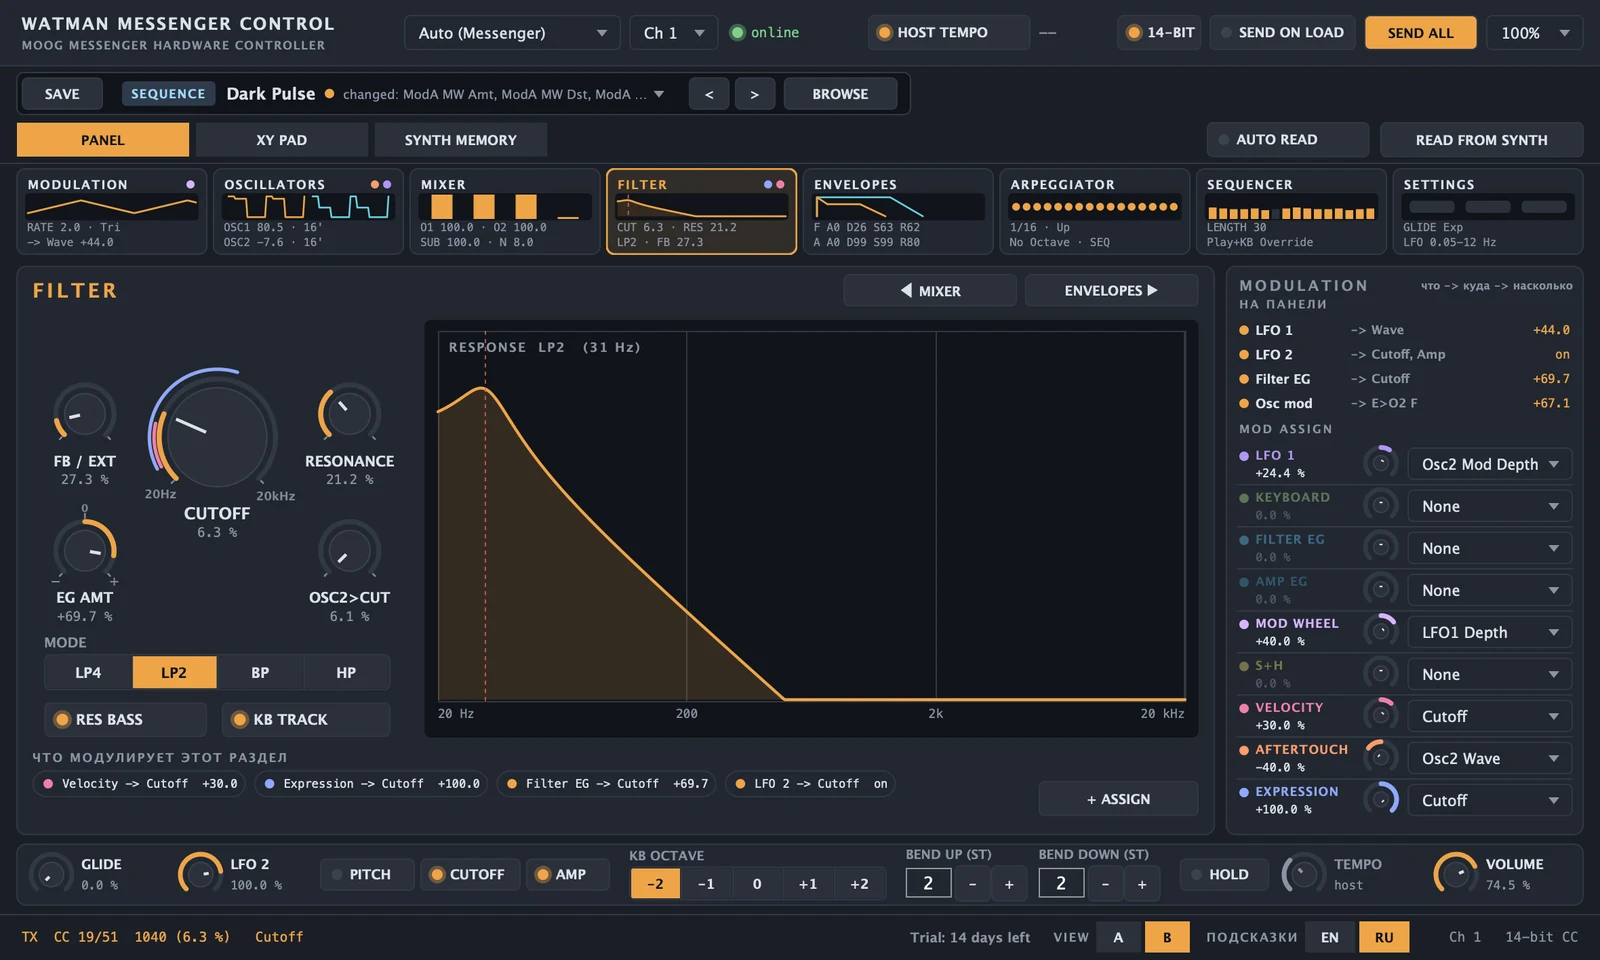Open the Modulation section card
This screenshot has height=960, width=1600.
pyautogui.click(x=112, y=212)
